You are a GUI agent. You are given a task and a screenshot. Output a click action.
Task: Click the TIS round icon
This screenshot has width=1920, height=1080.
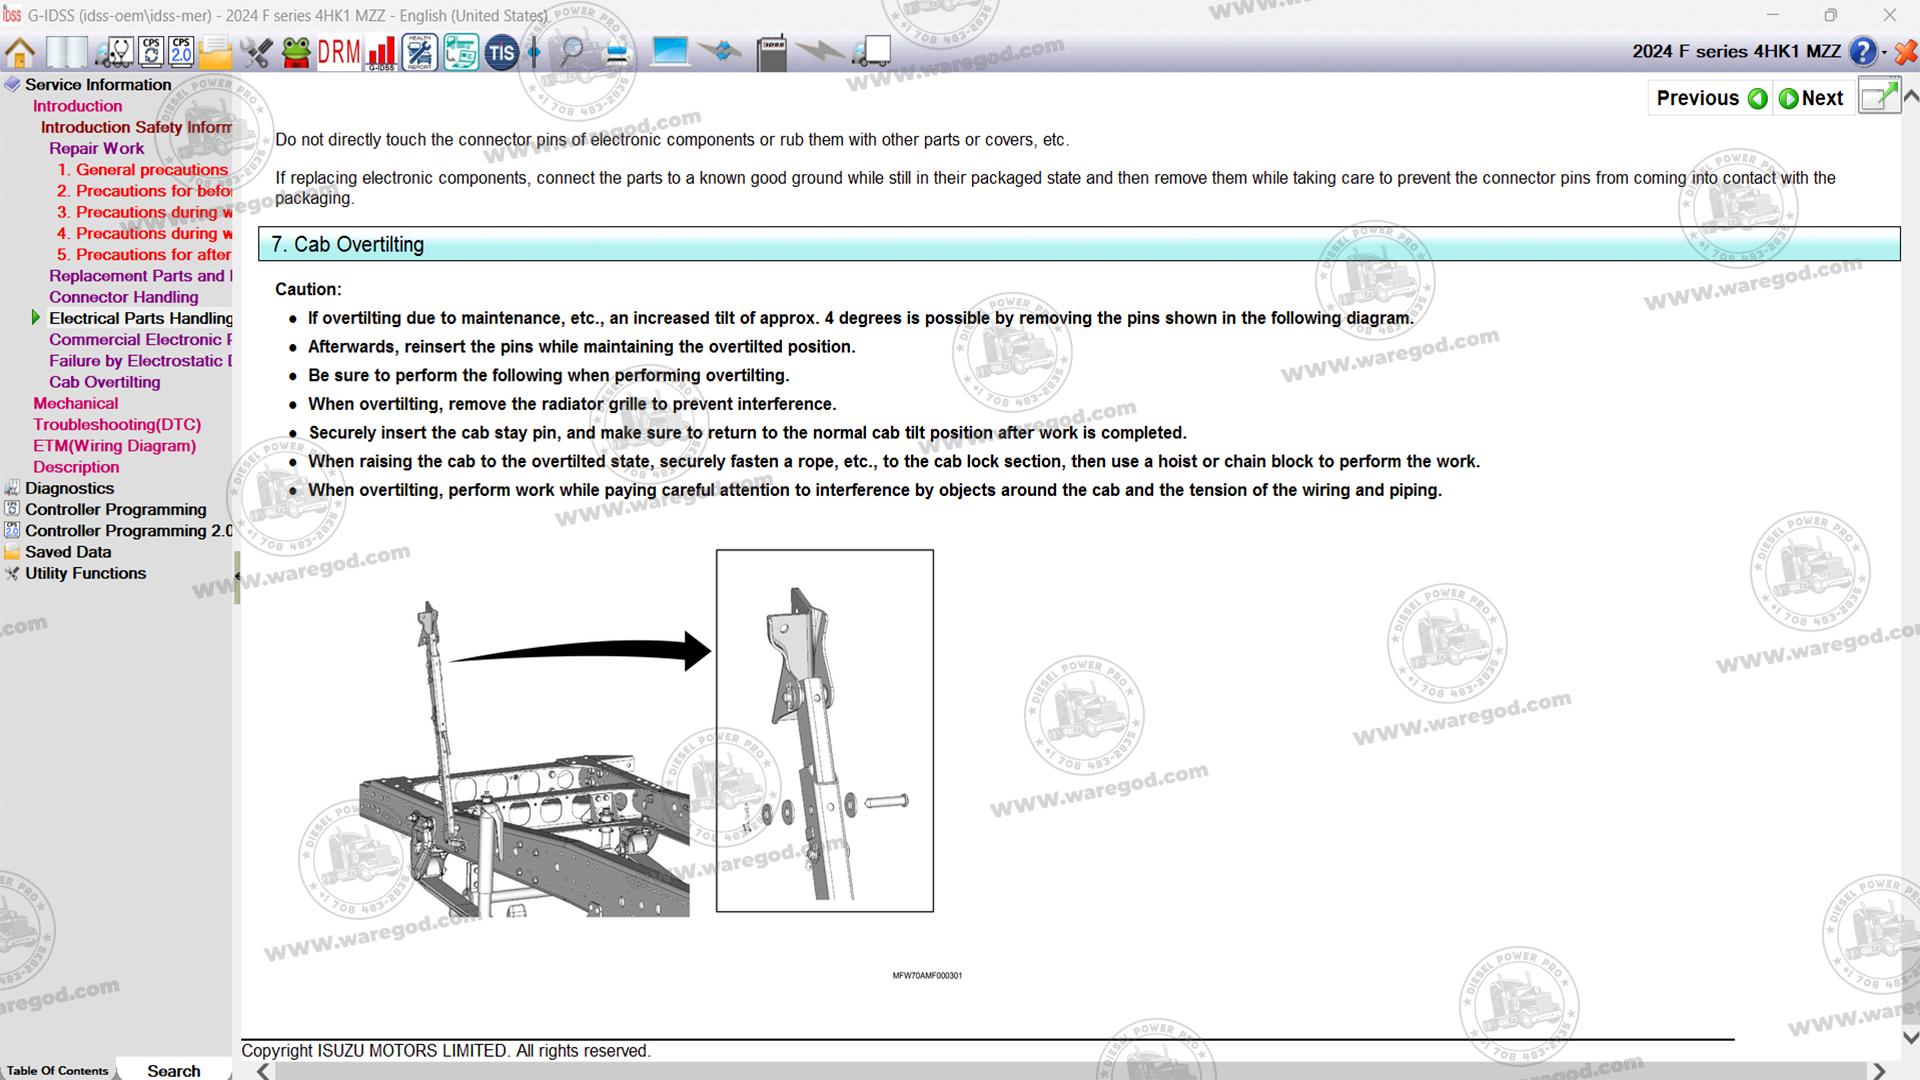click(x=501, y=52)
